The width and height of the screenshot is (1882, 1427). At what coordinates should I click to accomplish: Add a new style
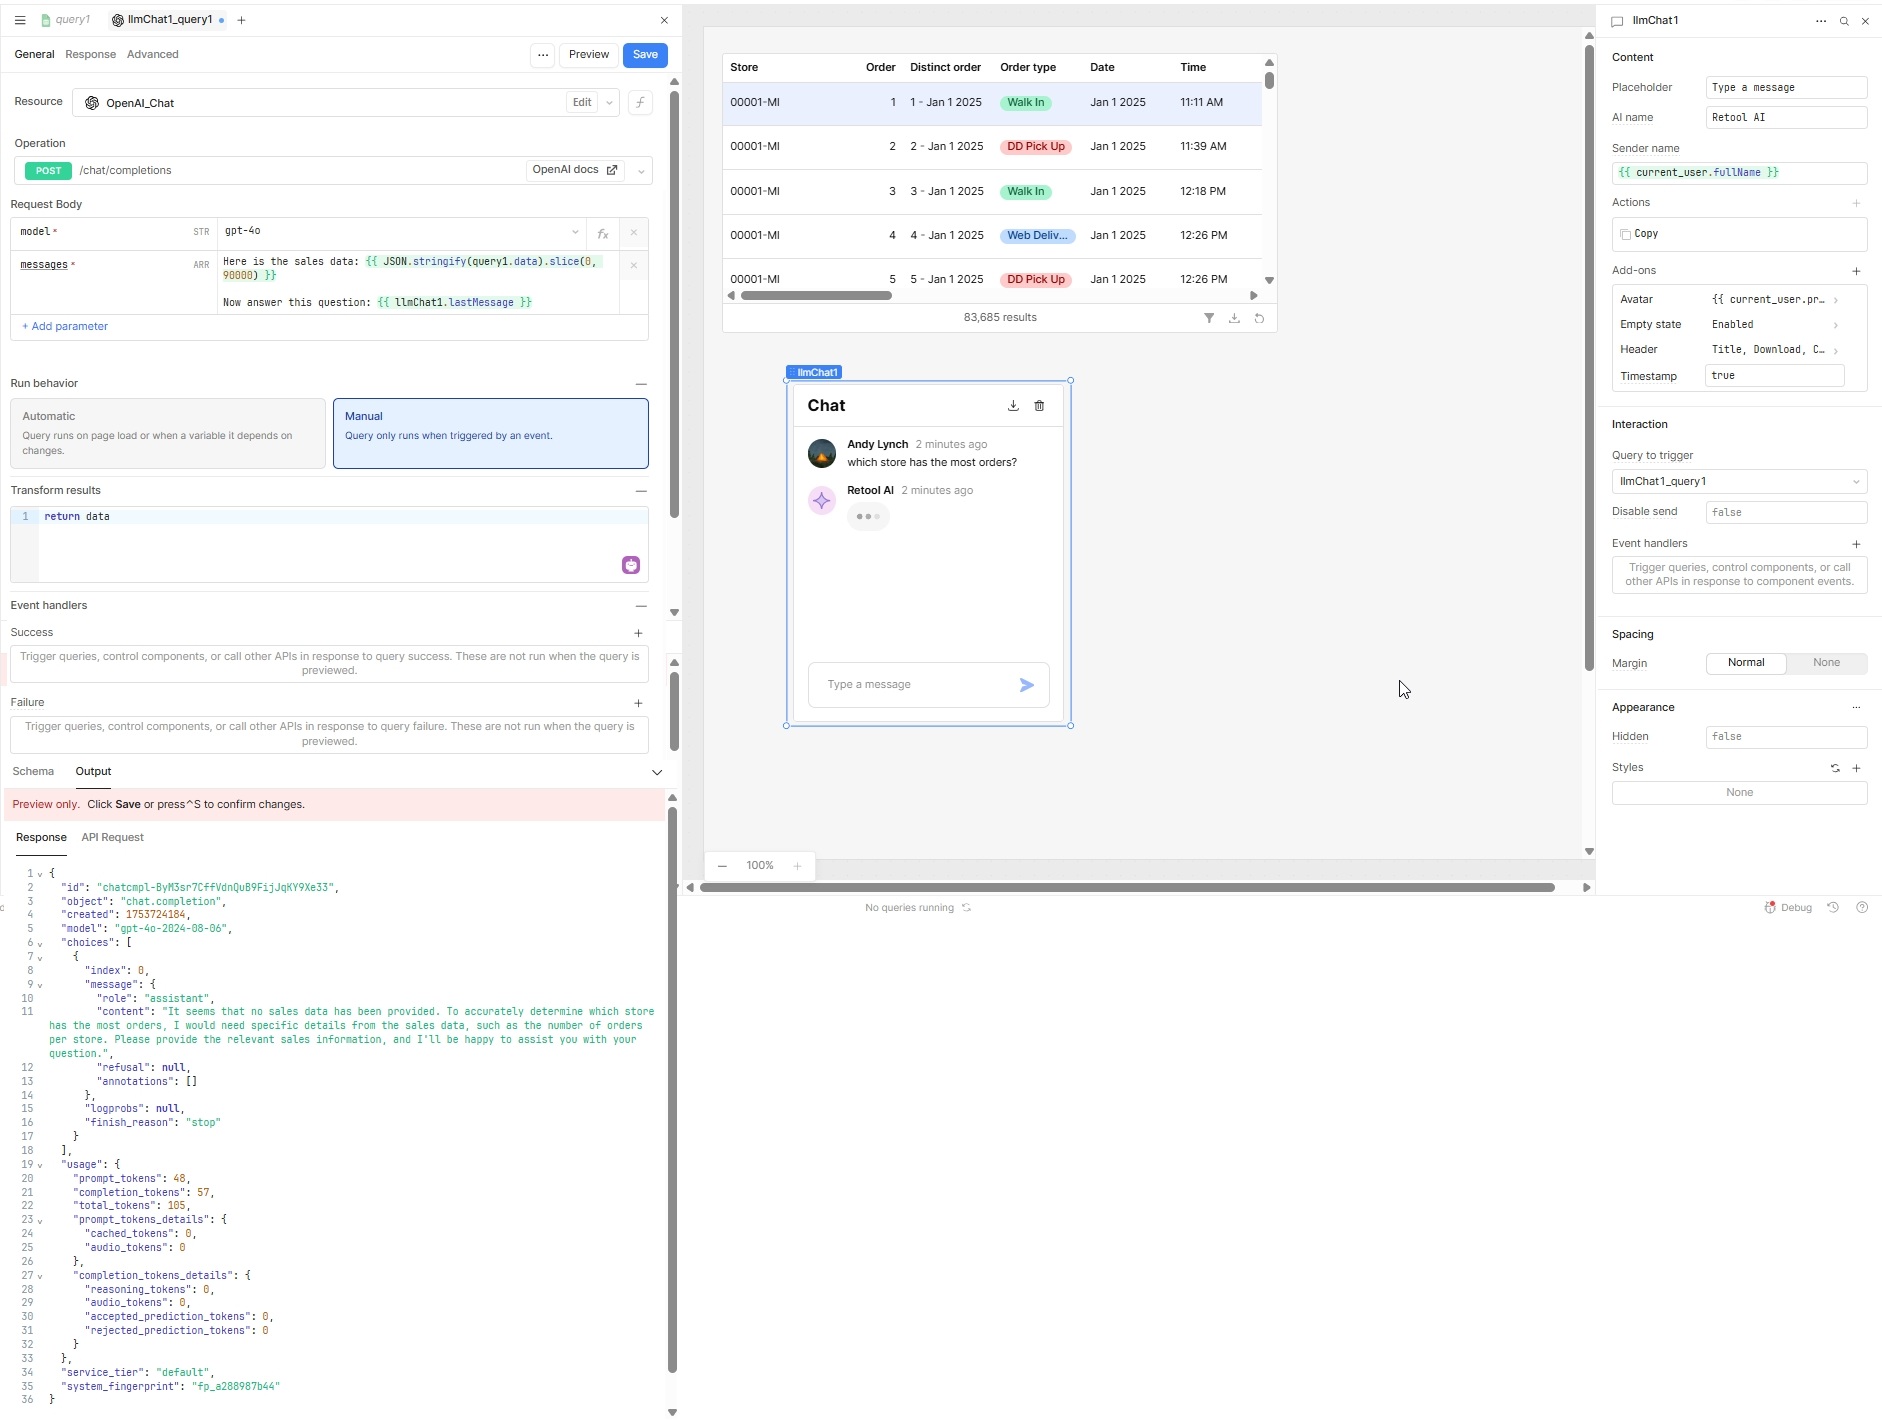pyautogui.click(x=1856, y=768)
